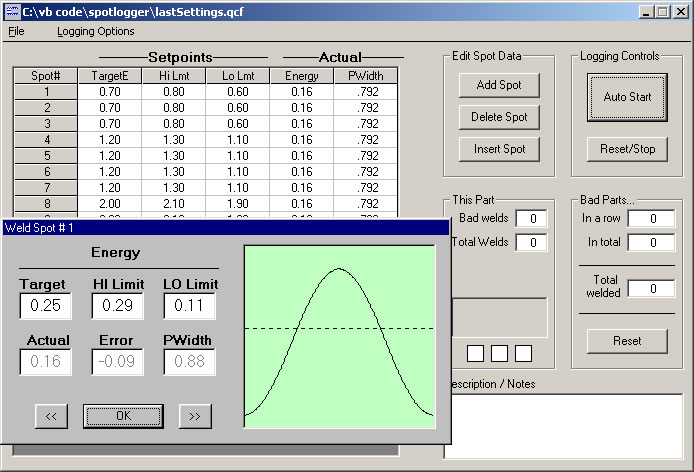Select row header for spot 6
The width and height of the screenshot is (694, 472).
(46, 172)
